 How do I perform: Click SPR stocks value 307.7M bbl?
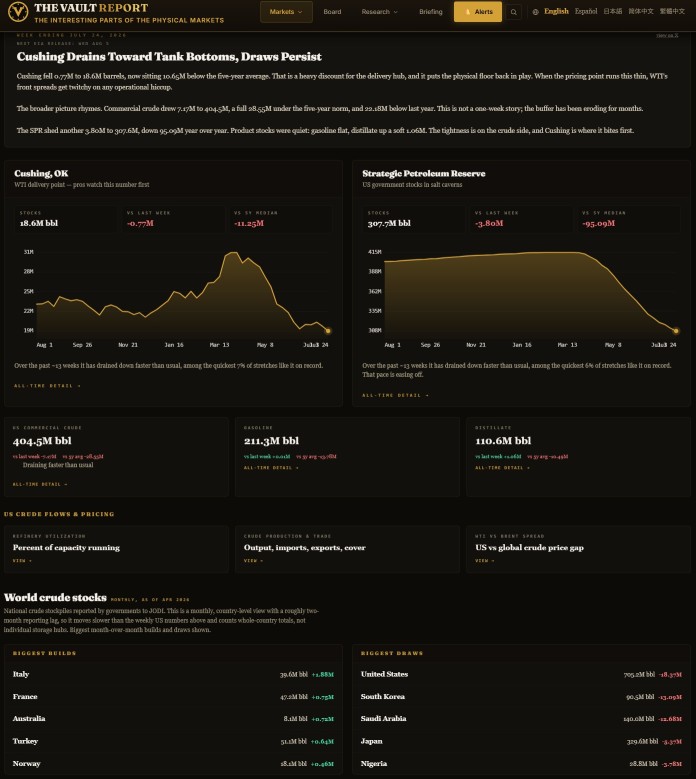(389, 223)
